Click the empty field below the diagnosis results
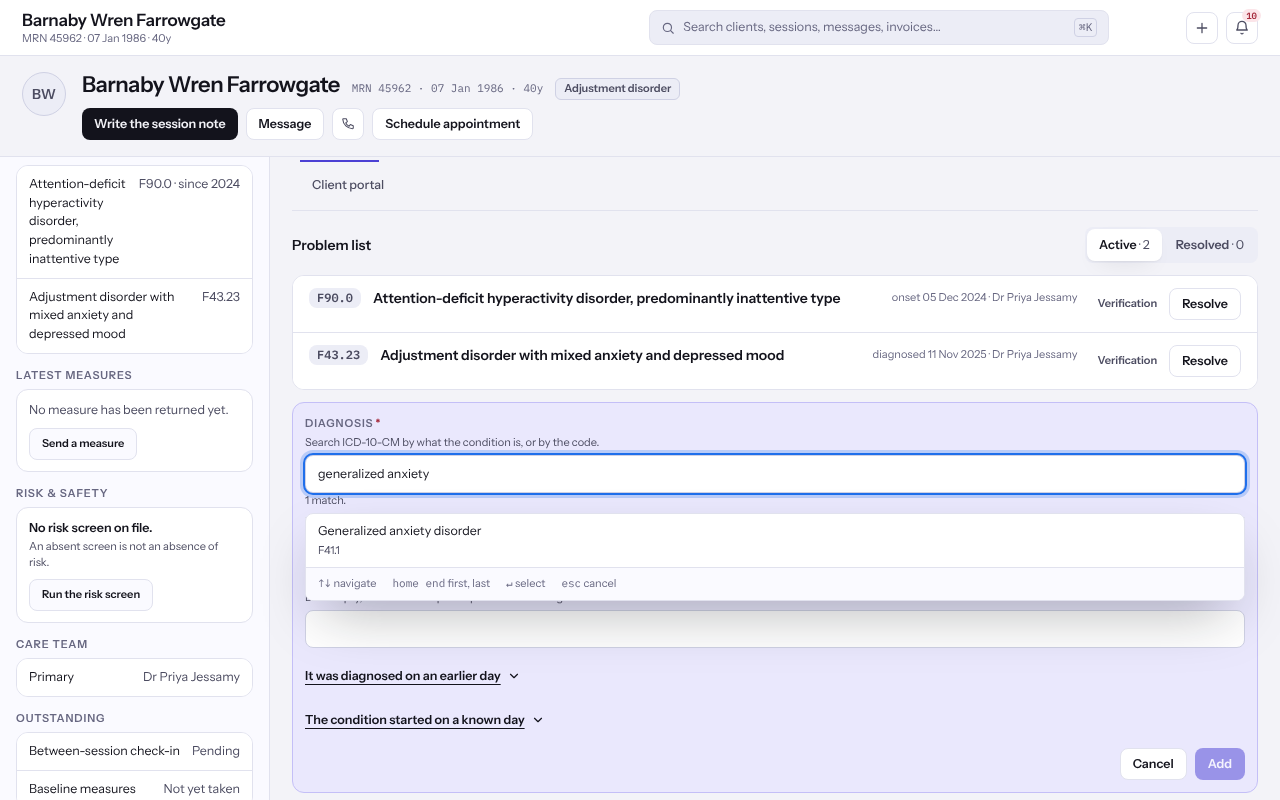The image size is (1280, 800). tap(775, 630)
